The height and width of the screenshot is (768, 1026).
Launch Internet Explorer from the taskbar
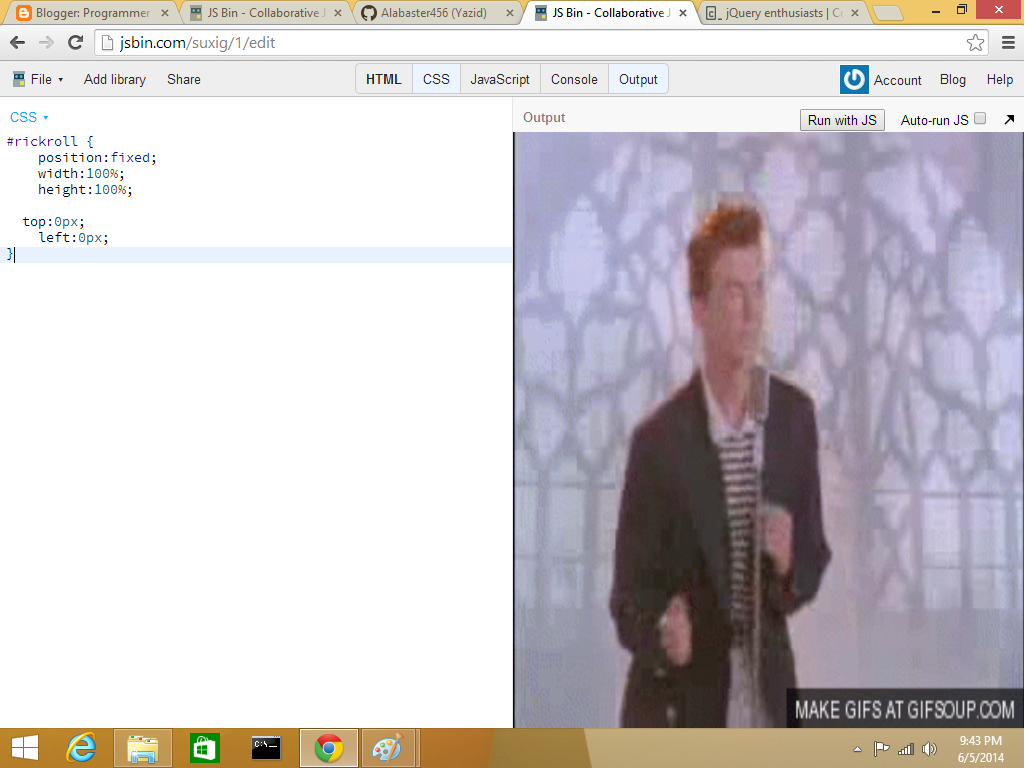82,748
